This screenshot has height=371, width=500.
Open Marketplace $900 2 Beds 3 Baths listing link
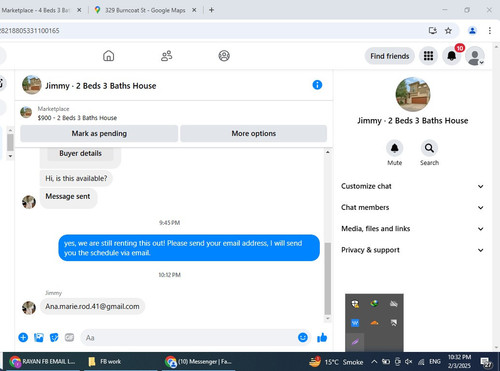point(77,113)
